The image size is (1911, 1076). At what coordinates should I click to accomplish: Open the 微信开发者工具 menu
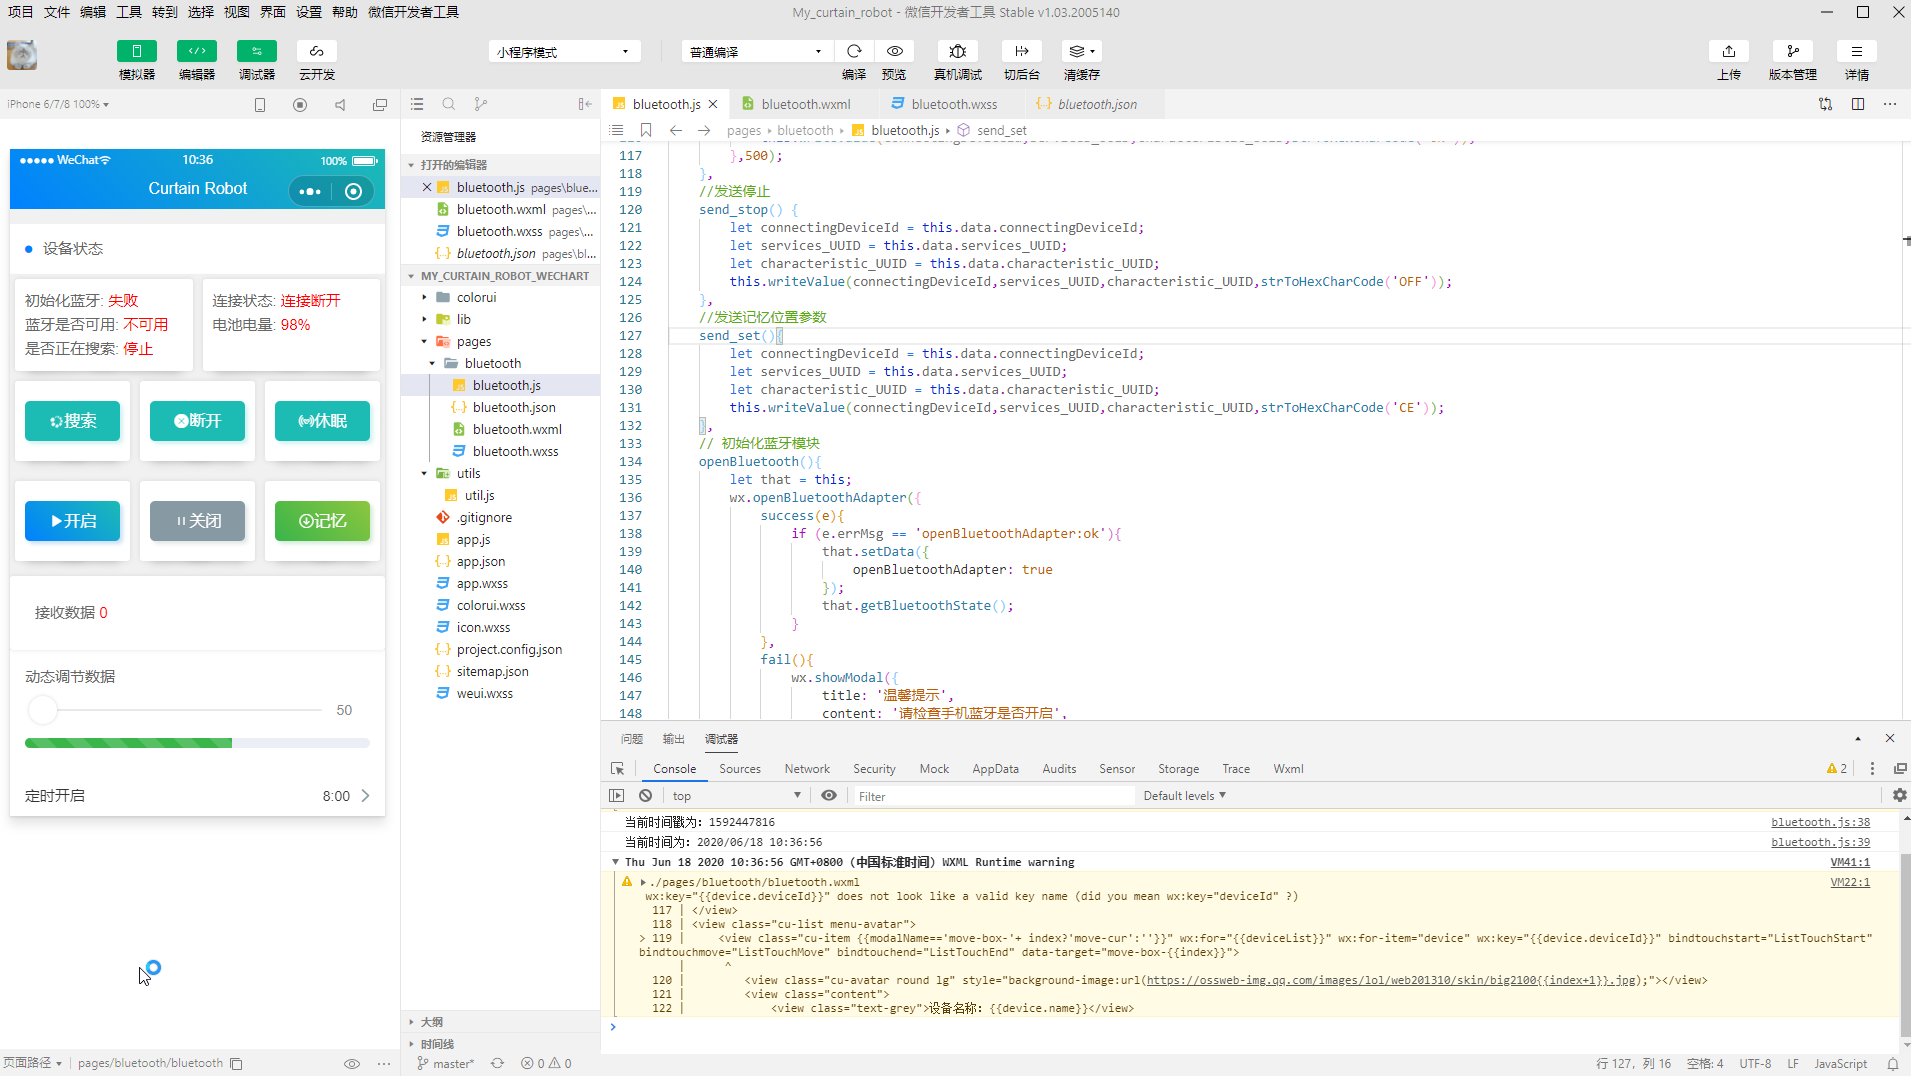coord(413,12)
